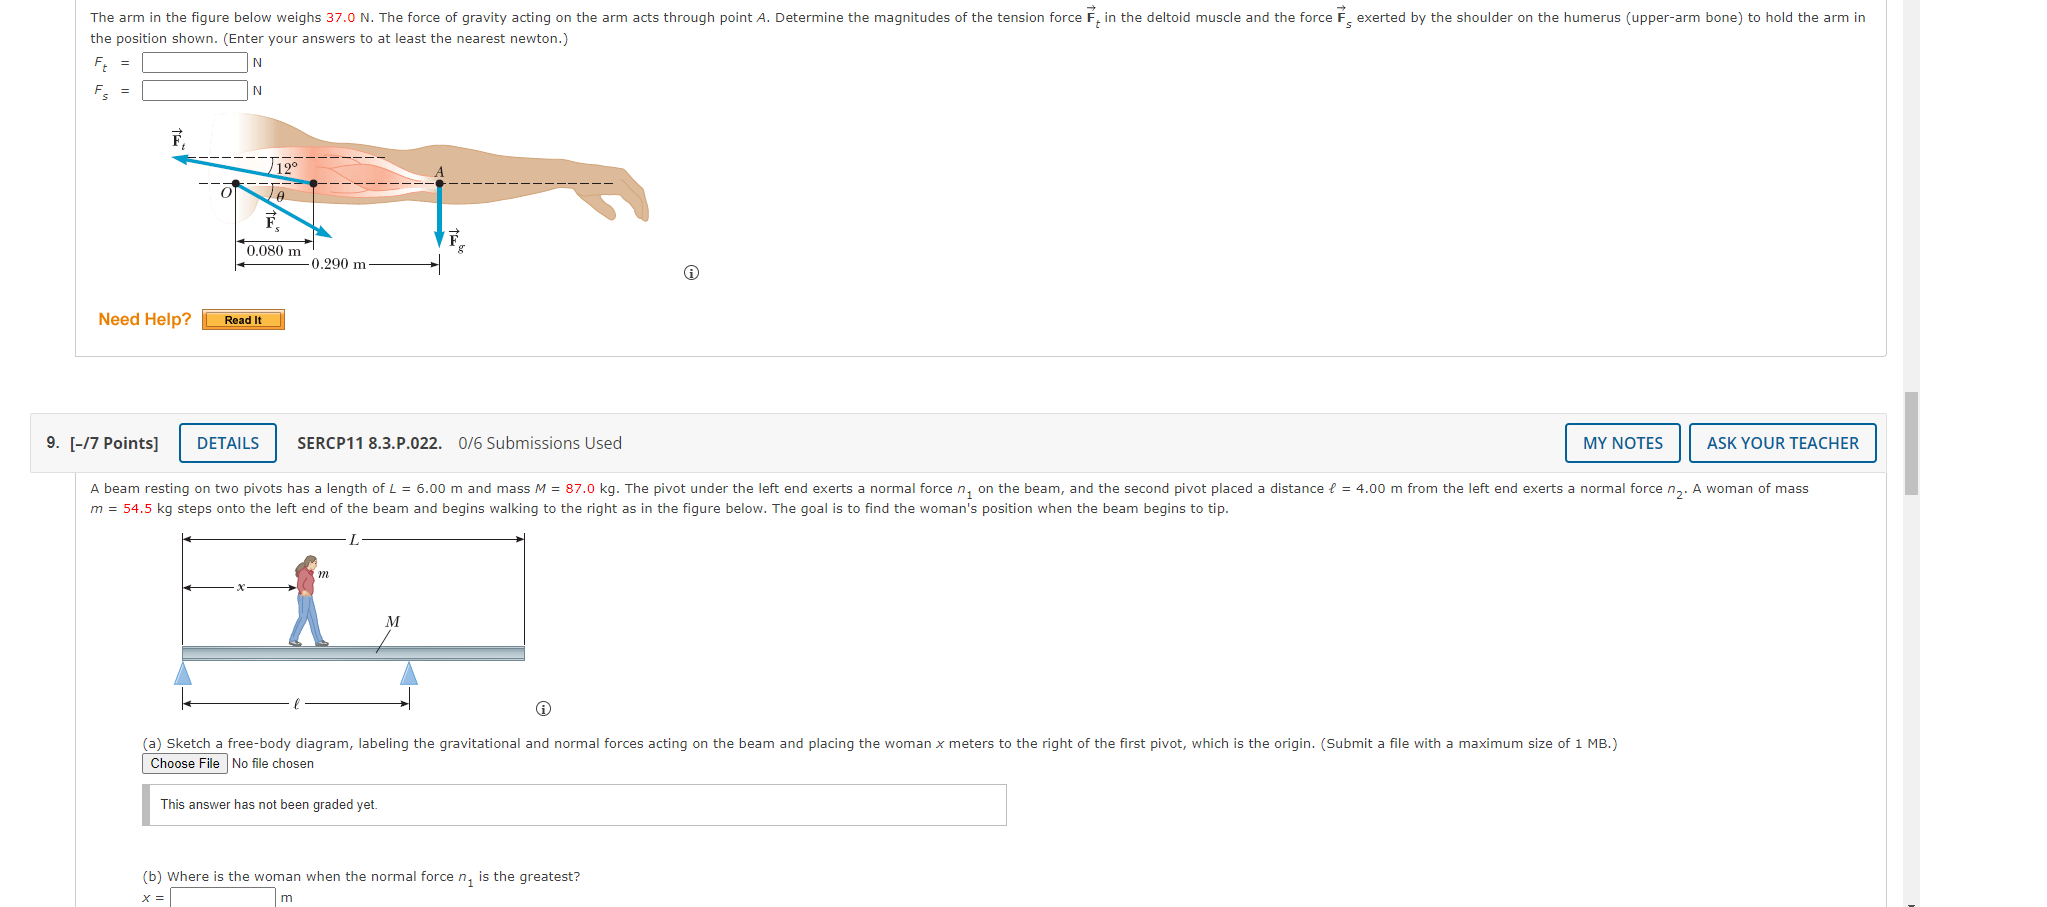
Task: Click the arm force diagram image
Action: tap(410, 195)
